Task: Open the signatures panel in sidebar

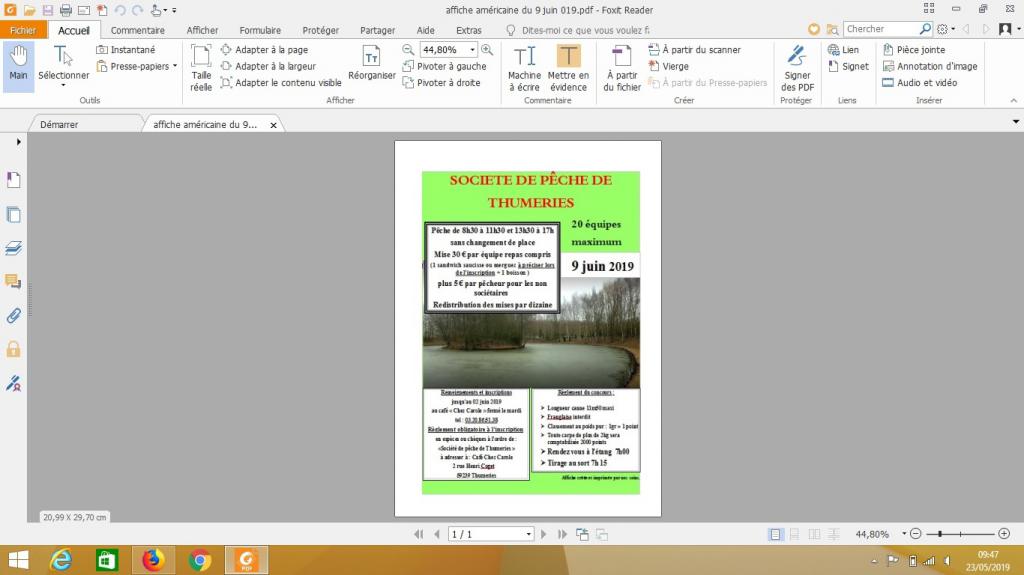Action: coord(14,384)
